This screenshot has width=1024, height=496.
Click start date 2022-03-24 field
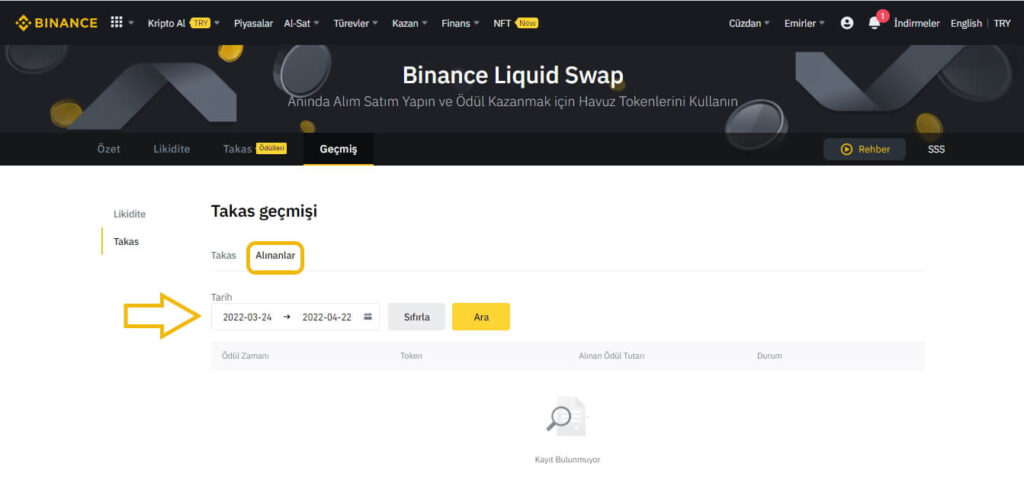click(247, 317)
